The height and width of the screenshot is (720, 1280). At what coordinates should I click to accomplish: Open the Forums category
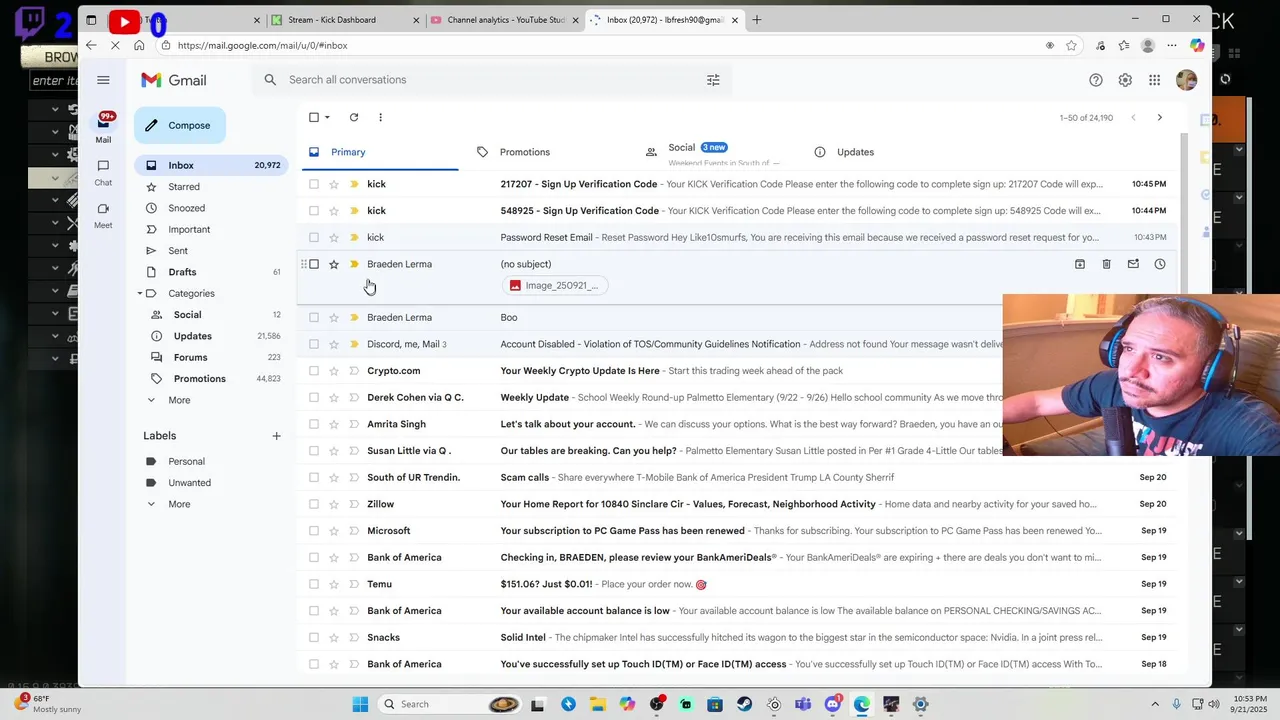click(x=190, y=357)
